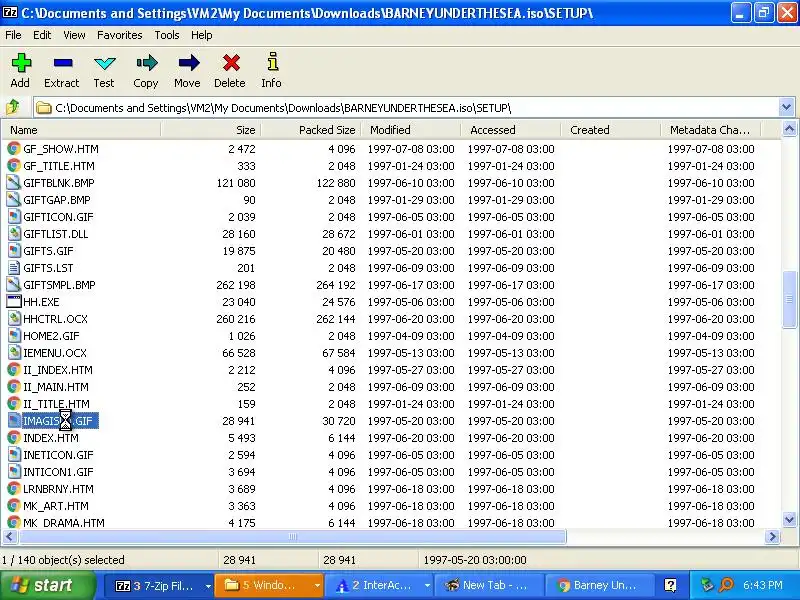The width and height of the screenshot is (800, 600).
Task: Sort by the Modified column header
Action: coord(411,130)
